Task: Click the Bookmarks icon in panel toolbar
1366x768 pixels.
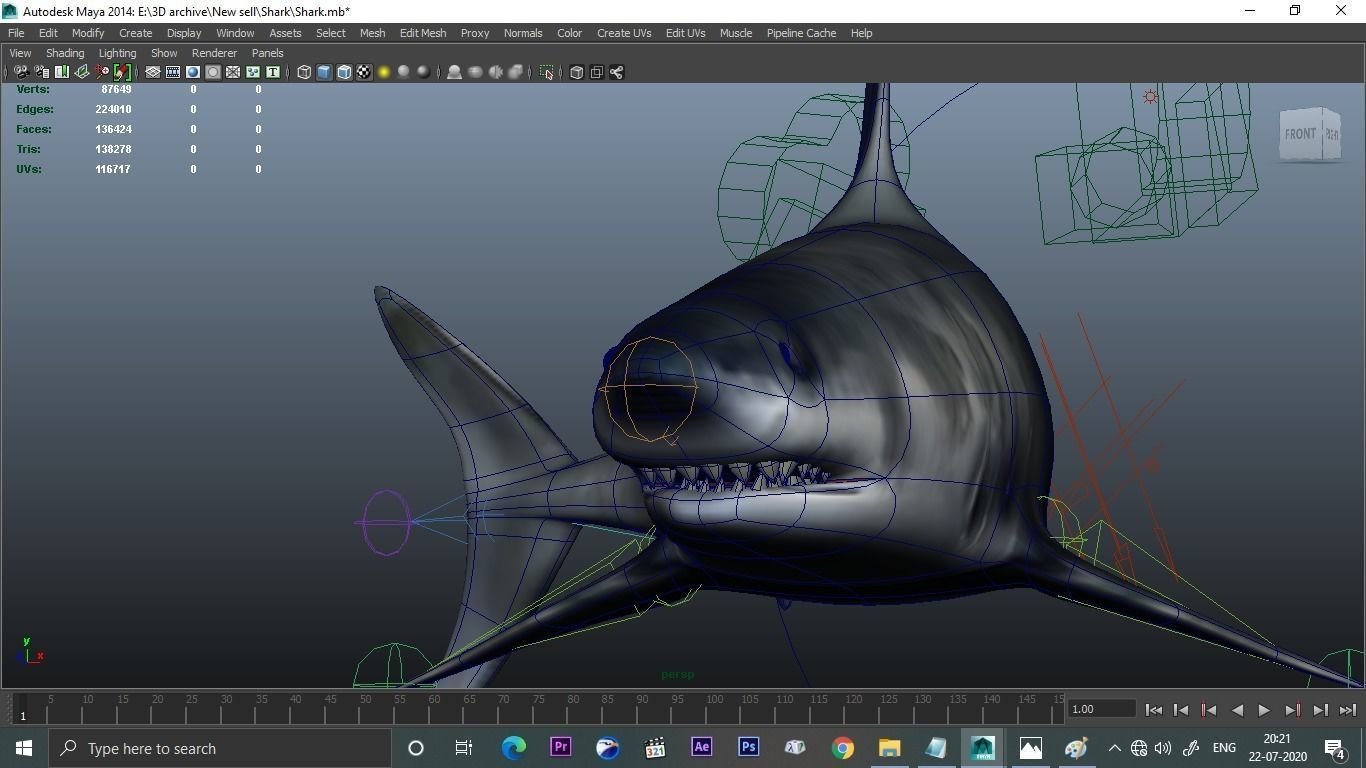Action: coord(62,72)
